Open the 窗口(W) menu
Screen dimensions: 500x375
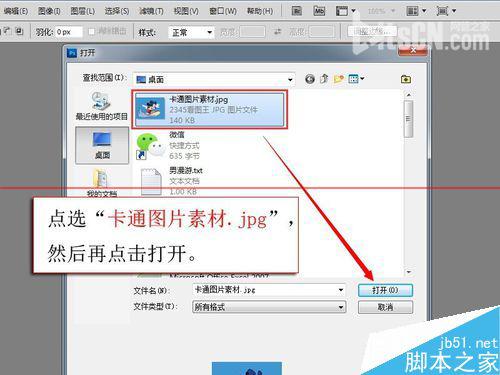tap(222, 11)
